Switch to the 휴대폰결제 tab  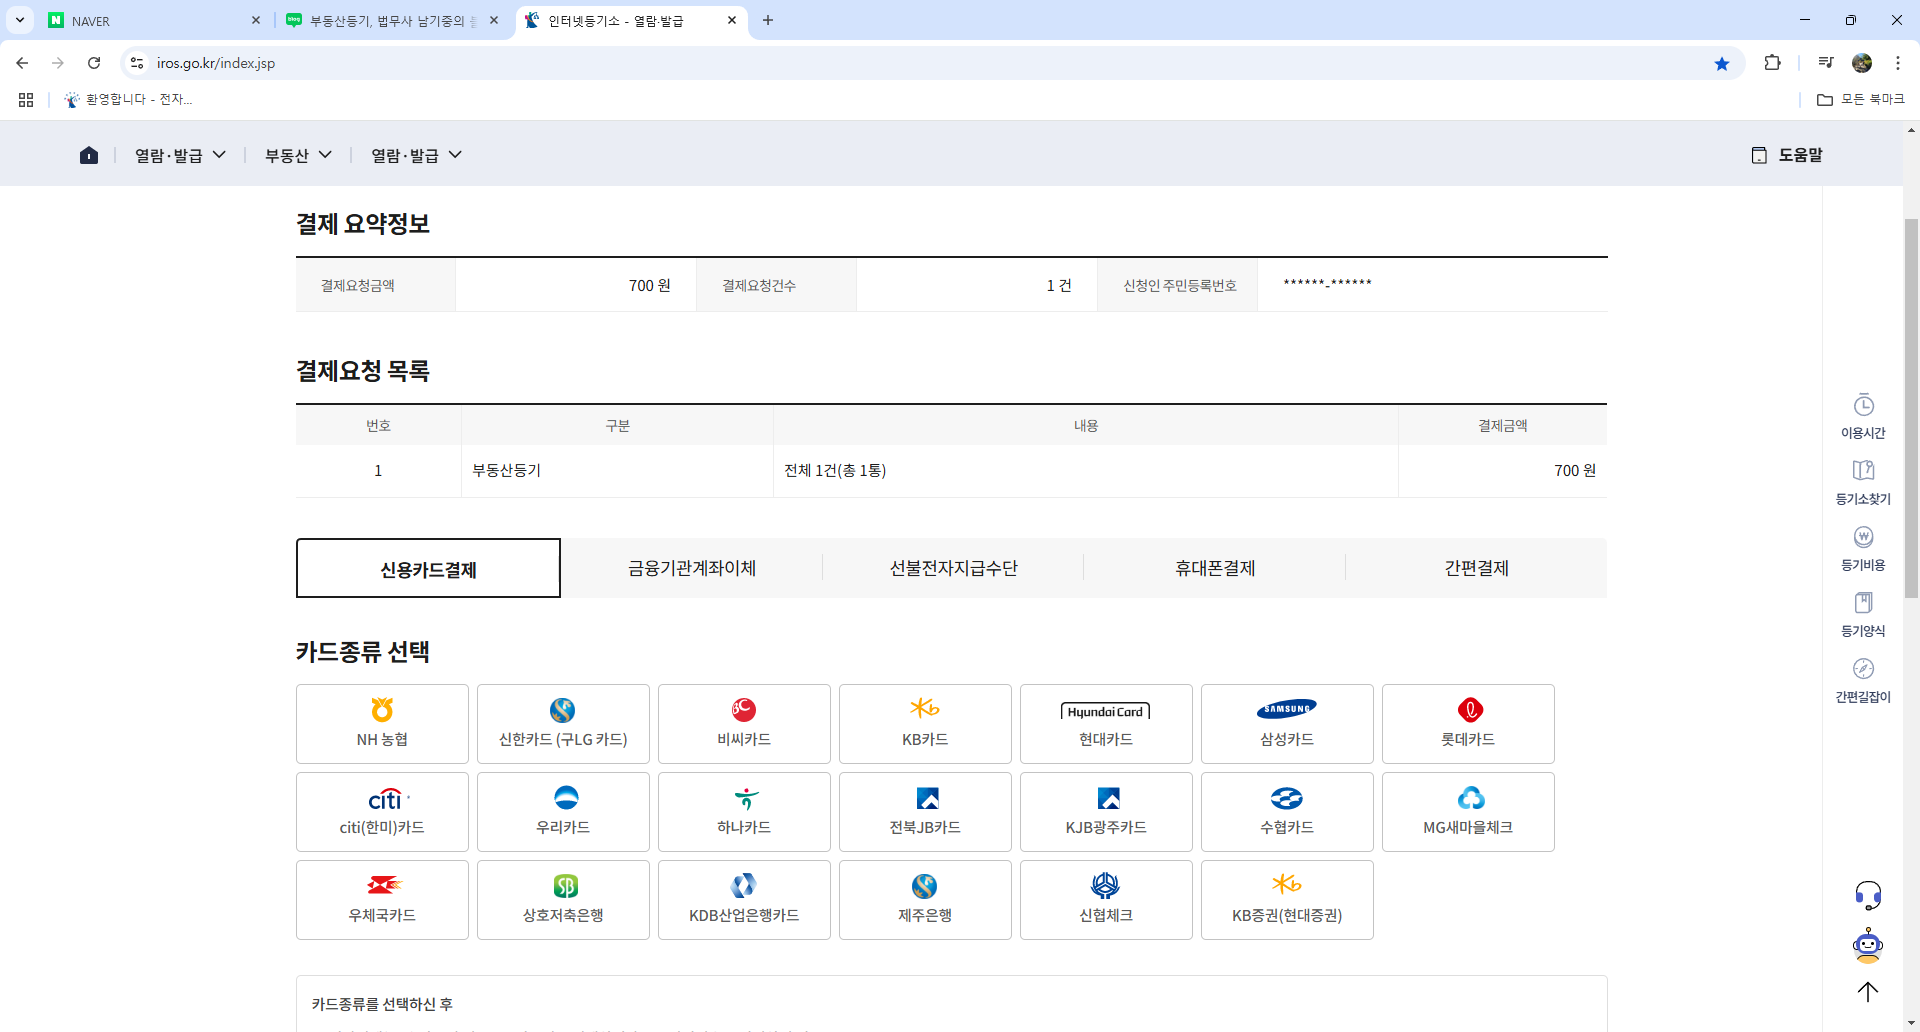[x=1215, y=568]
